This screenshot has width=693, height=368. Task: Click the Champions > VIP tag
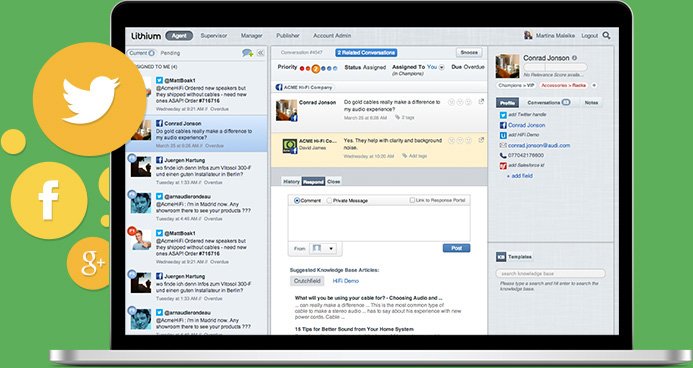pos(515,85)
